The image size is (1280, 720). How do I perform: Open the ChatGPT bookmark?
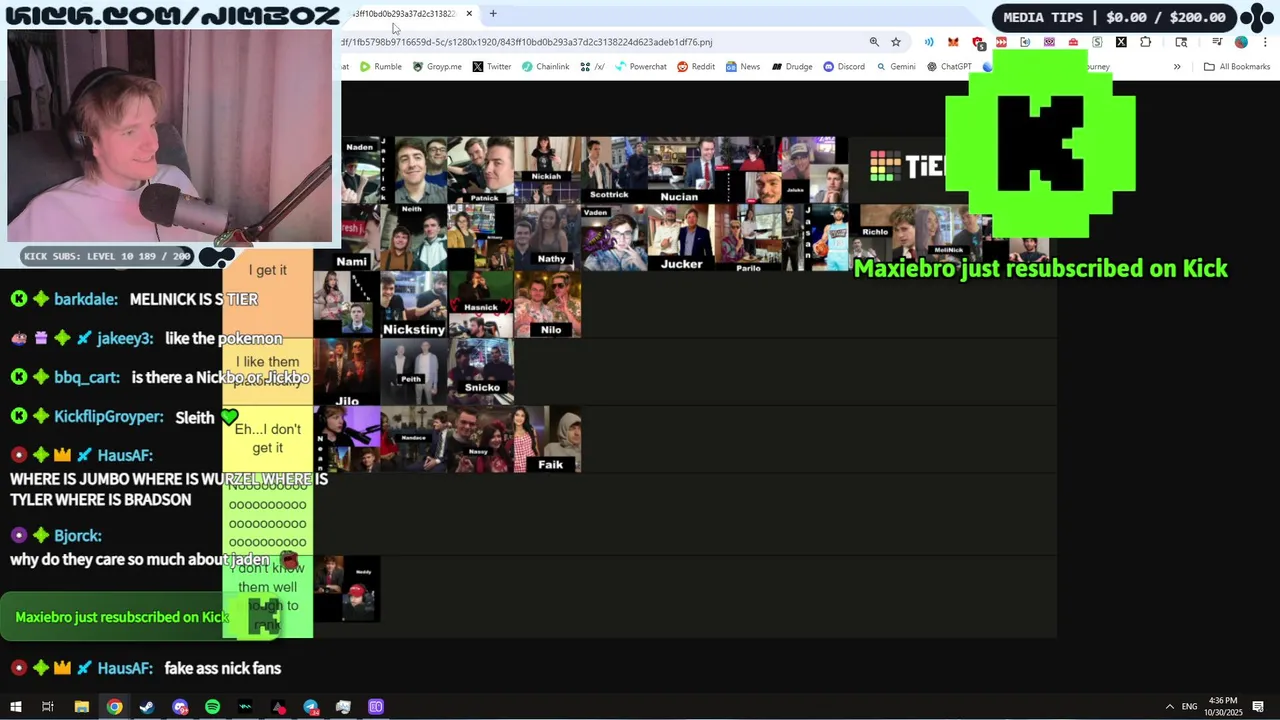pos(949,67)
